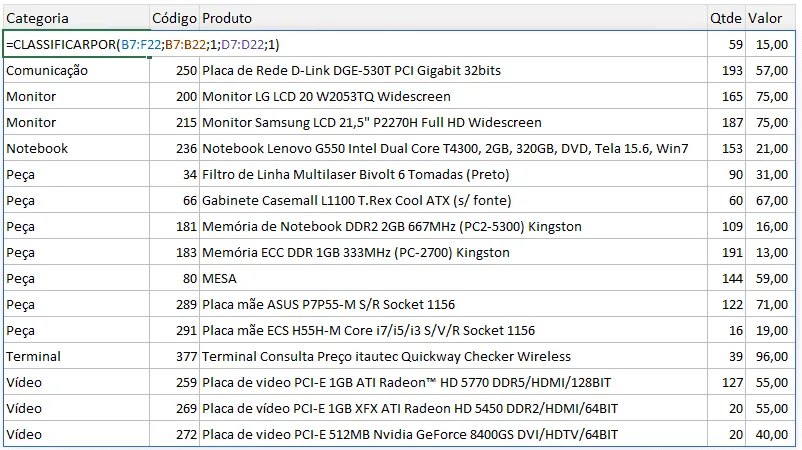Click the Gabinete Casemall L1100 product cell
The height and width of the screenshot is (450, 802).
click(x=453, y=200)
